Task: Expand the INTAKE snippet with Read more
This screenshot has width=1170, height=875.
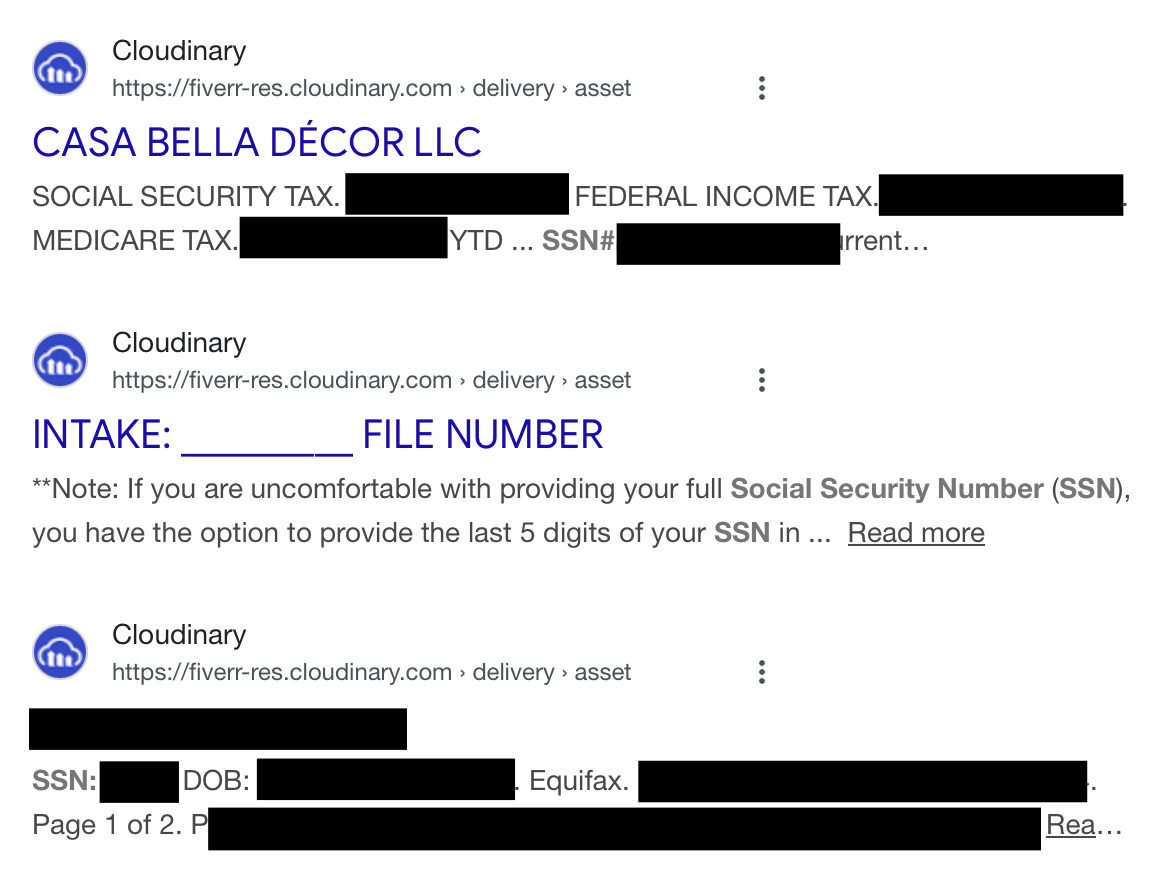Action: point(916,533)
